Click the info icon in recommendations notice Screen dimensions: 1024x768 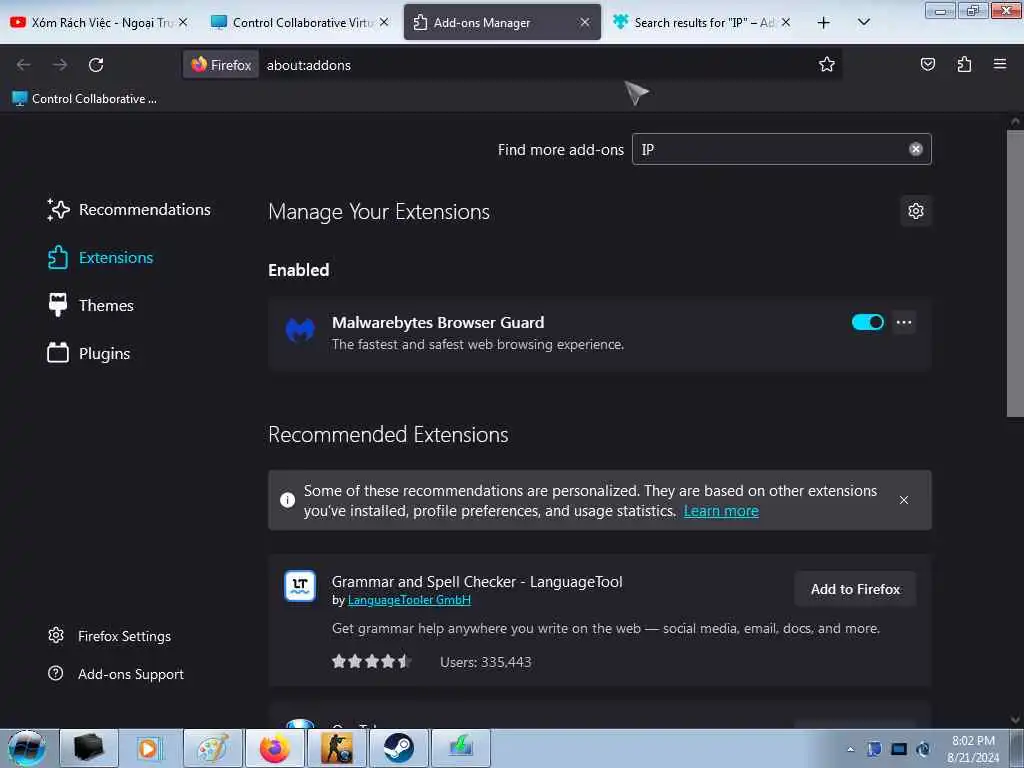(287, 500)
